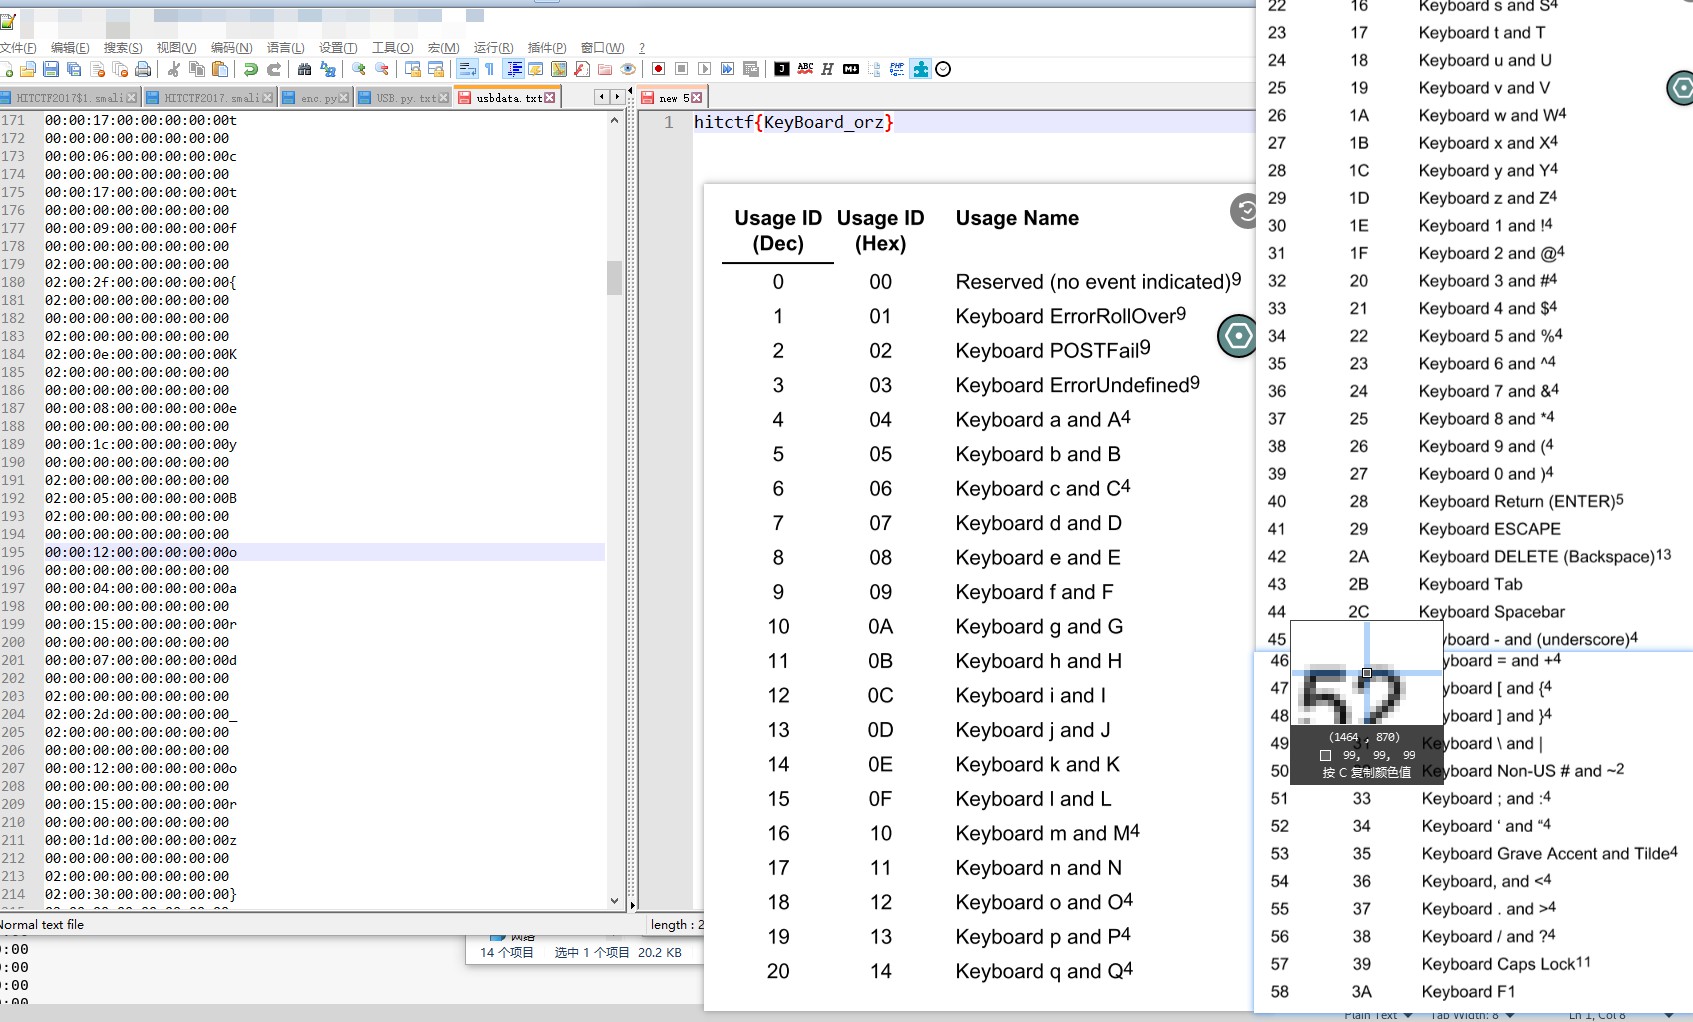
Task: Open the 插件(P) menu
Action: click(x=547, y=47)
